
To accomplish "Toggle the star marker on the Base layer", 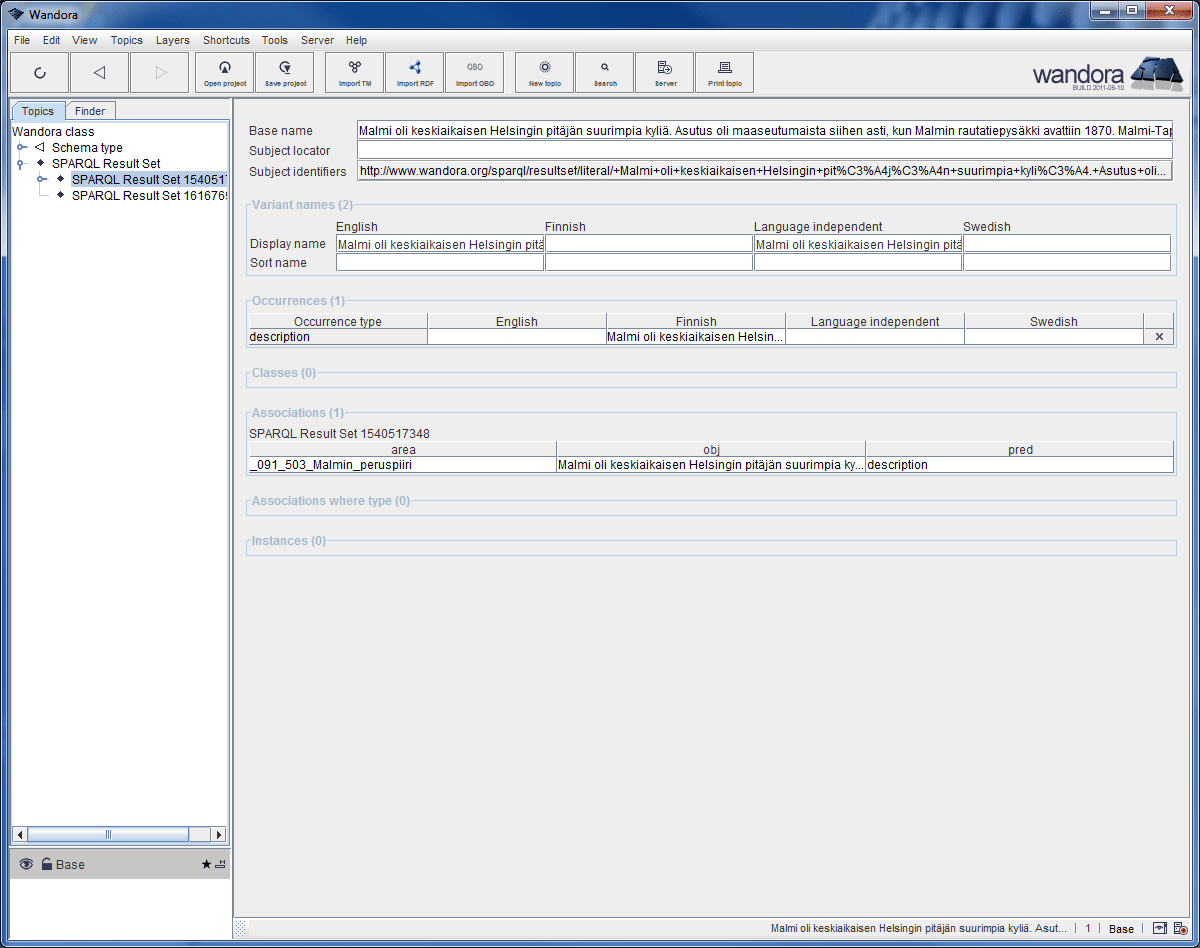I will coord(207,864).
